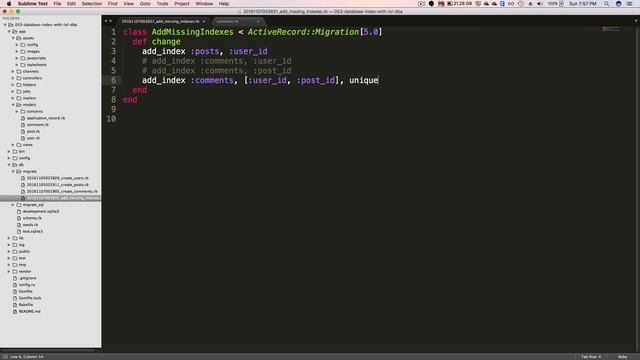Open config.ru in the sidebar
This screenshot has width=640, height=360.
[x=27, y=284]
